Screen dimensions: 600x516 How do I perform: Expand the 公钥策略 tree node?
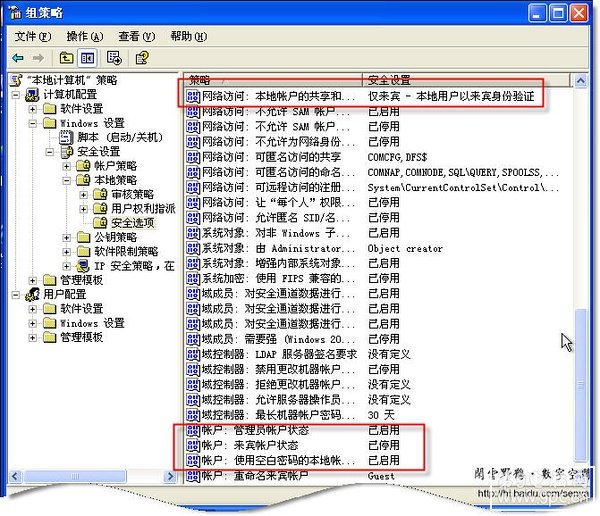pos(67,238)
